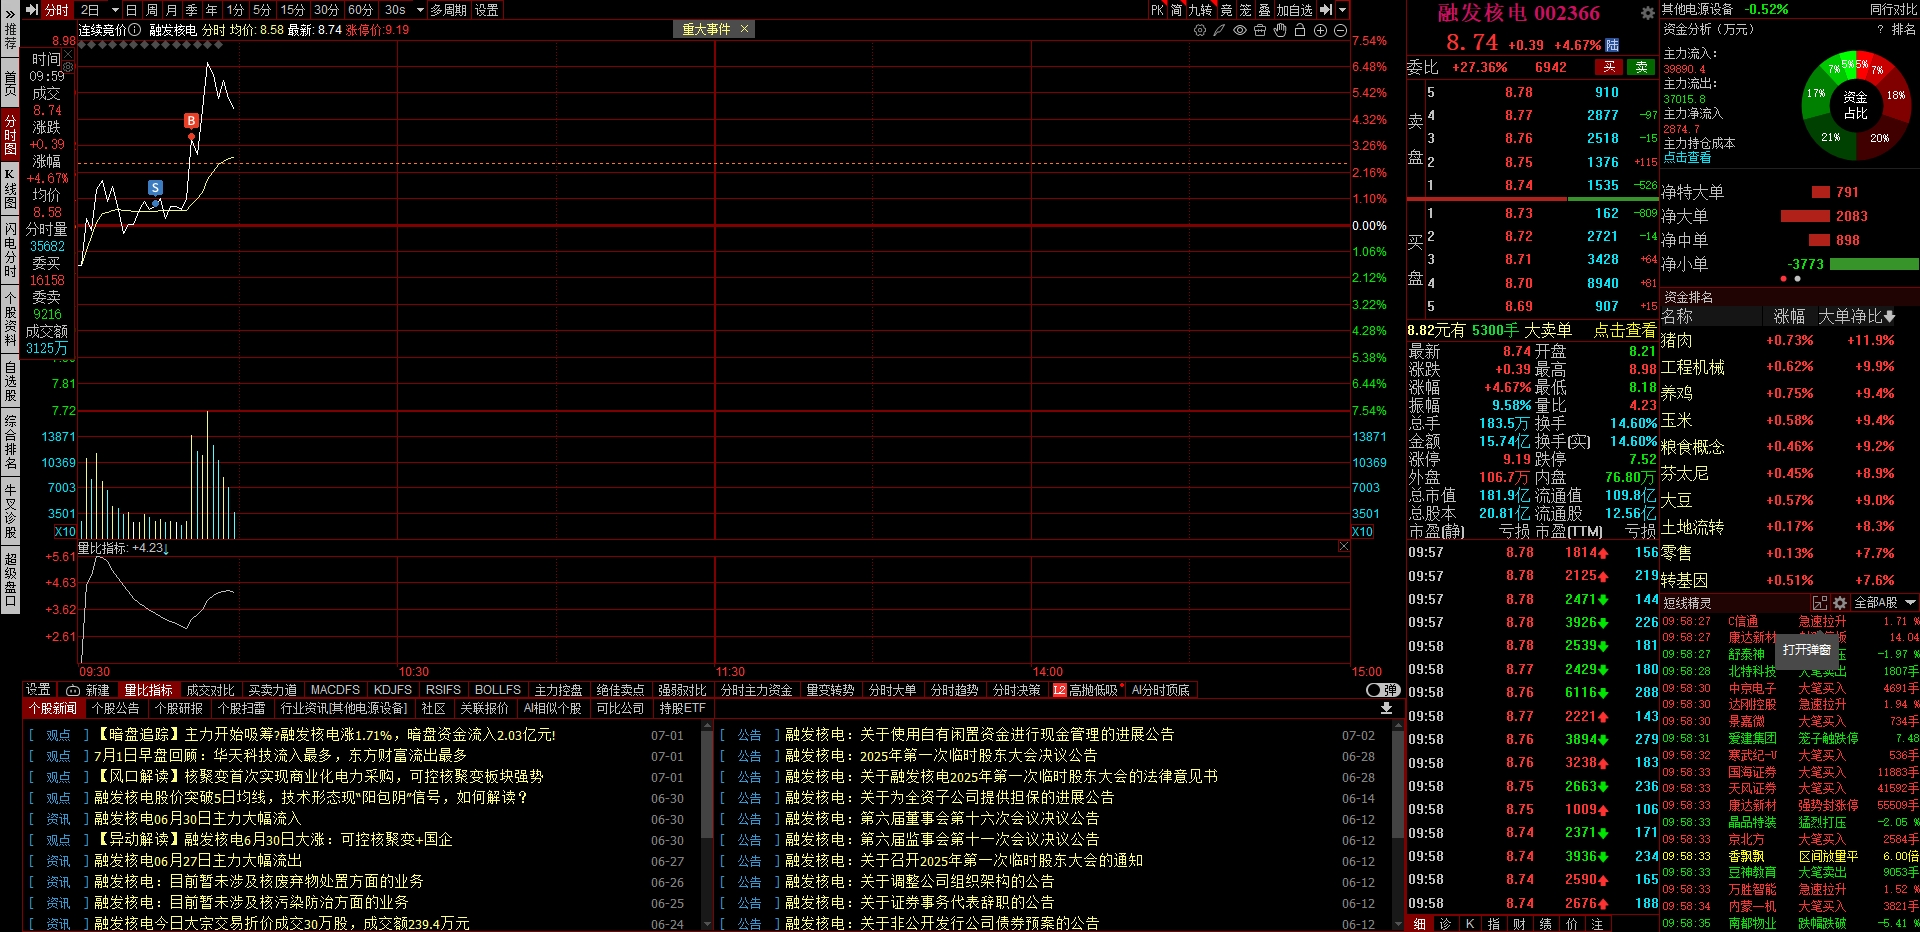Click expand window icon in 短线精灵
This screenshot has width=1920, height=932.
point(1820,603)
